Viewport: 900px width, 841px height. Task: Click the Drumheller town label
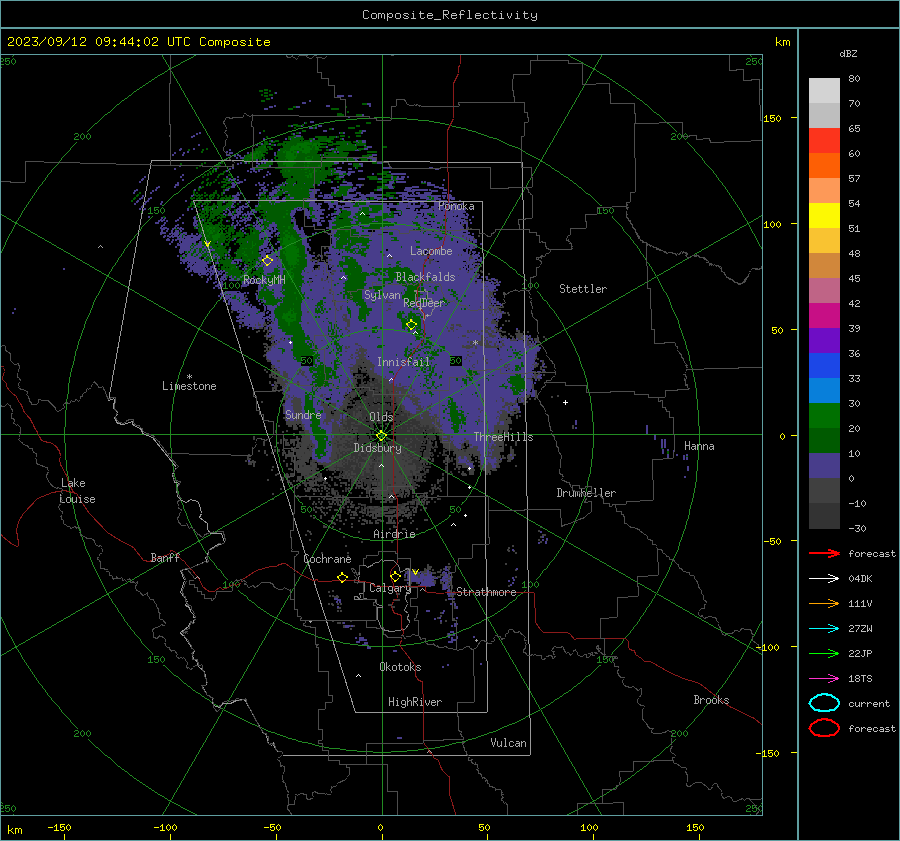pos(586,493)
